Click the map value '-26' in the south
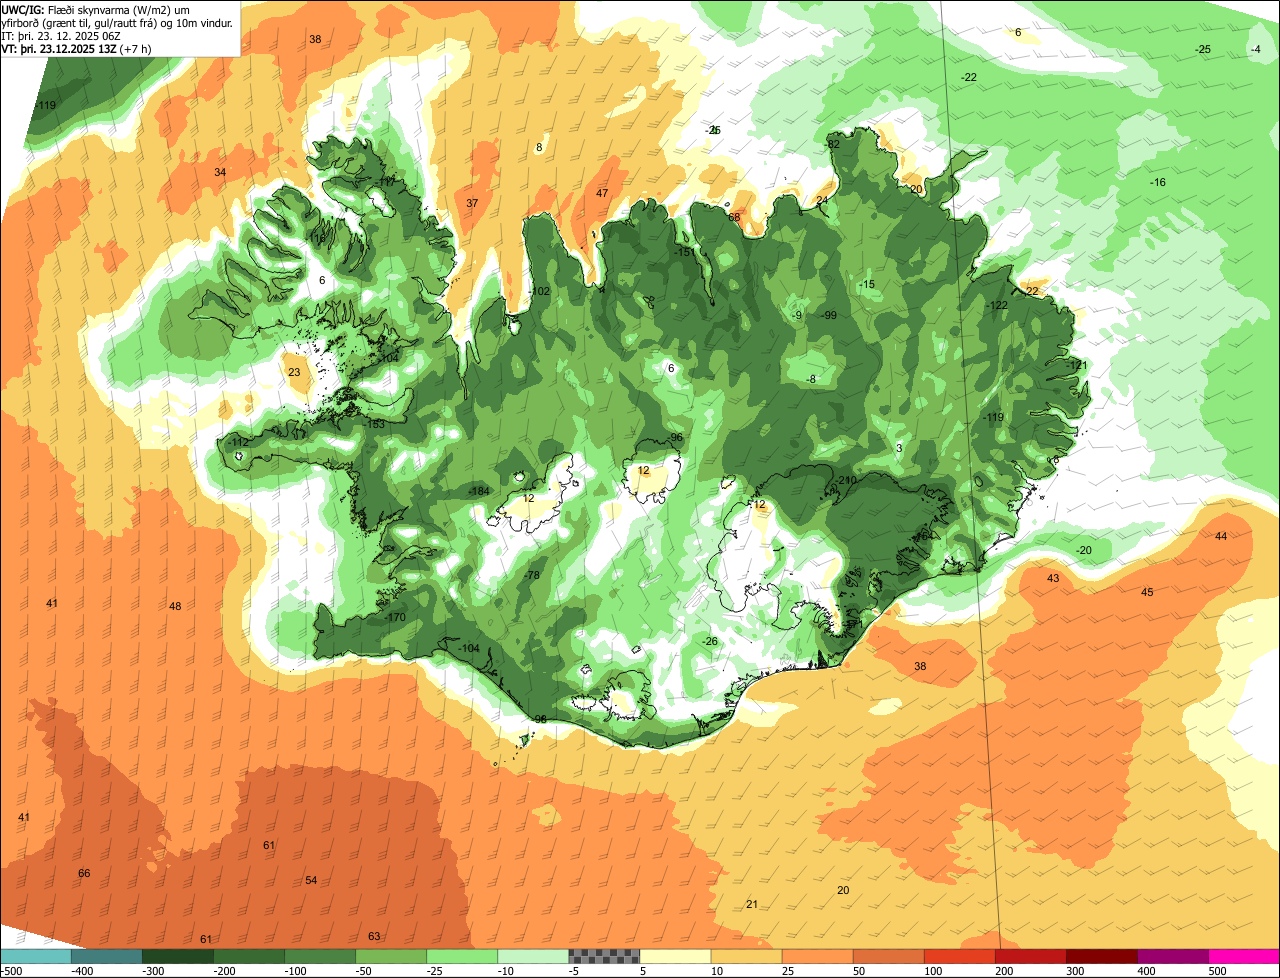 tap(710, 641)
